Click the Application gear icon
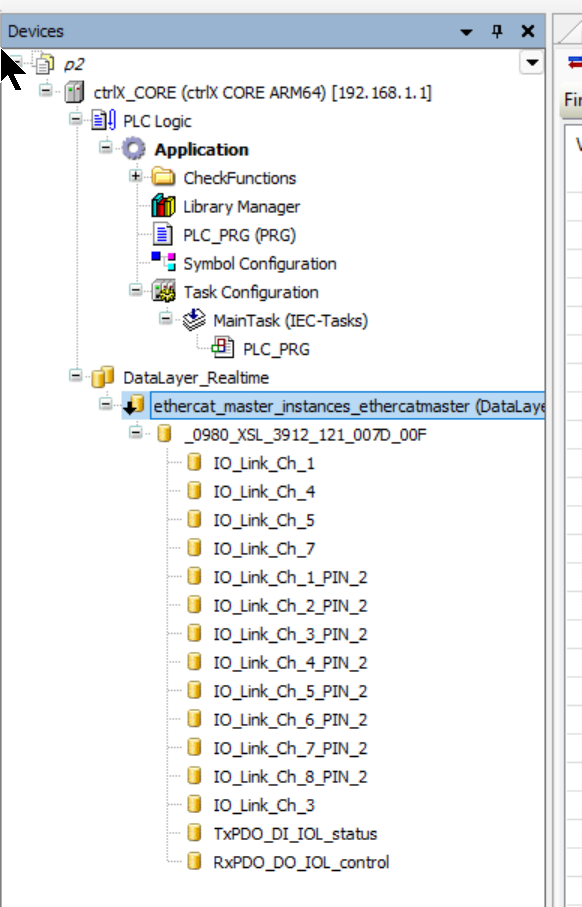 pos(134,149)
